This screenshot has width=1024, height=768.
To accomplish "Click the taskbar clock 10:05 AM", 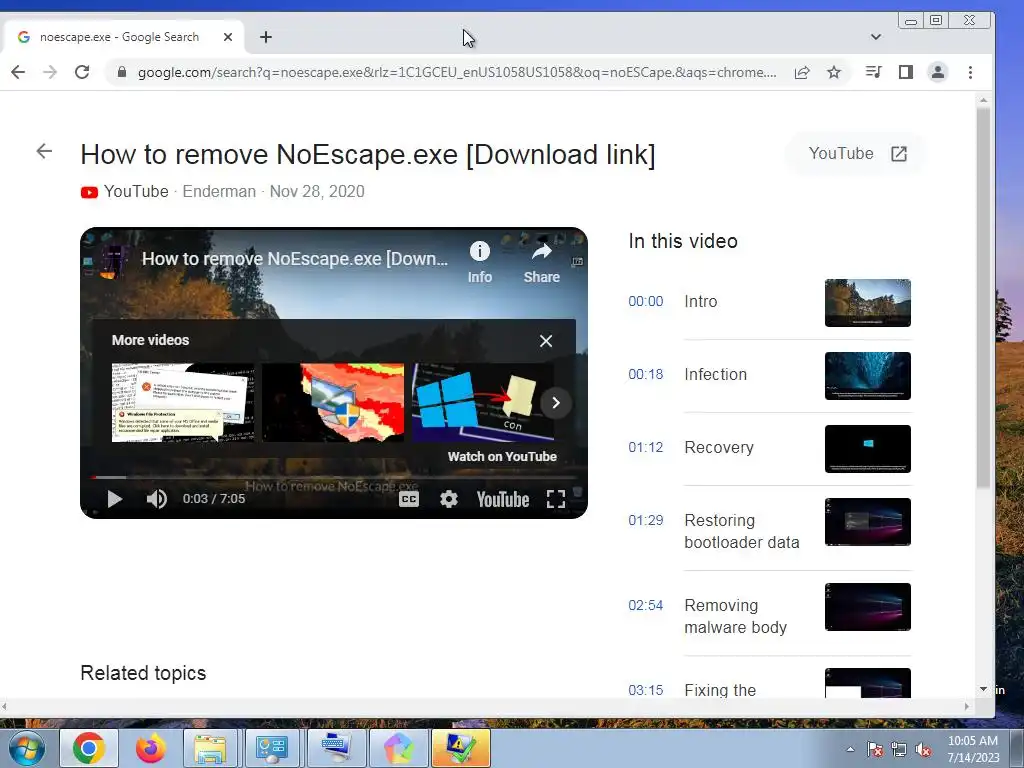I will coord(973,749).
